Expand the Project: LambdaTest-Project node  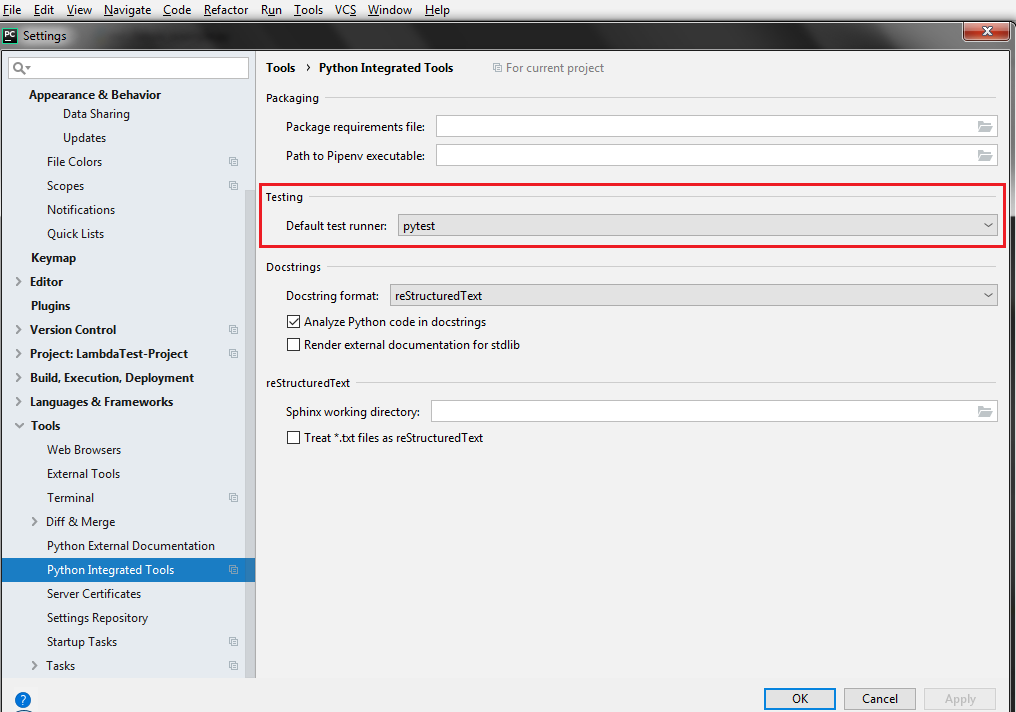point(18,354)
